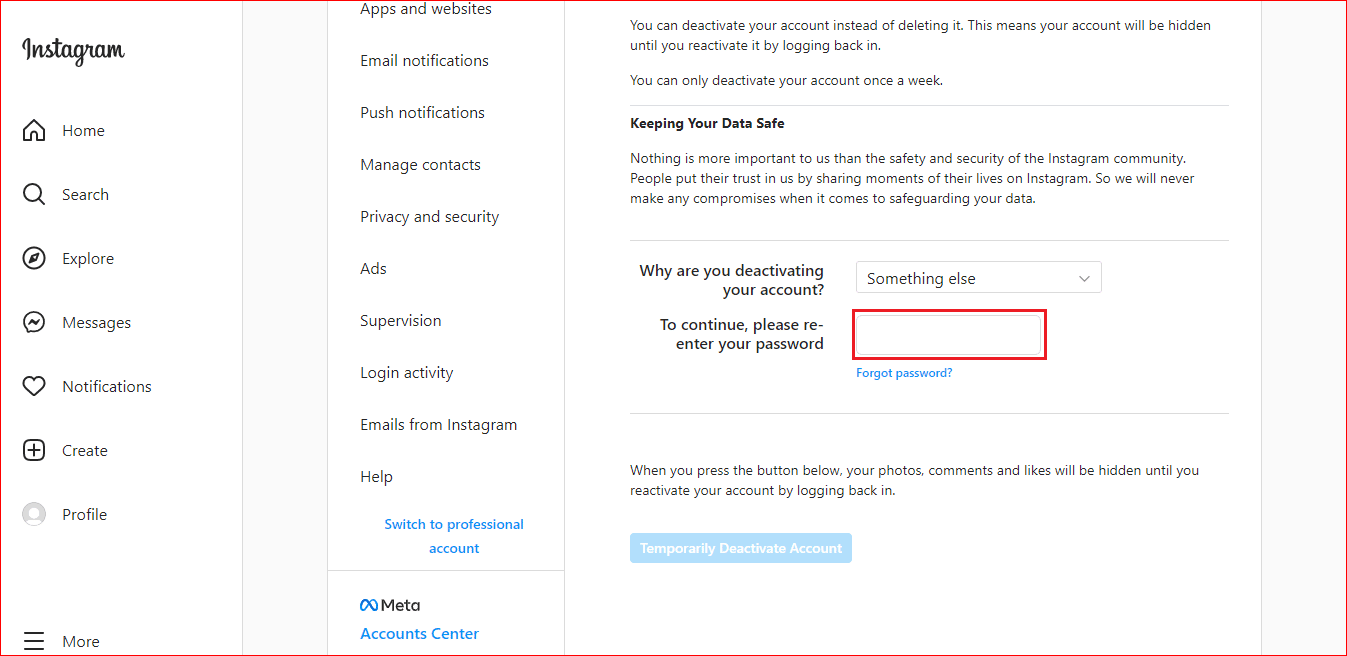This screenshot has height=656, width=1347.
Task: Click the Notifications heart icon
Action: (34, 387)
